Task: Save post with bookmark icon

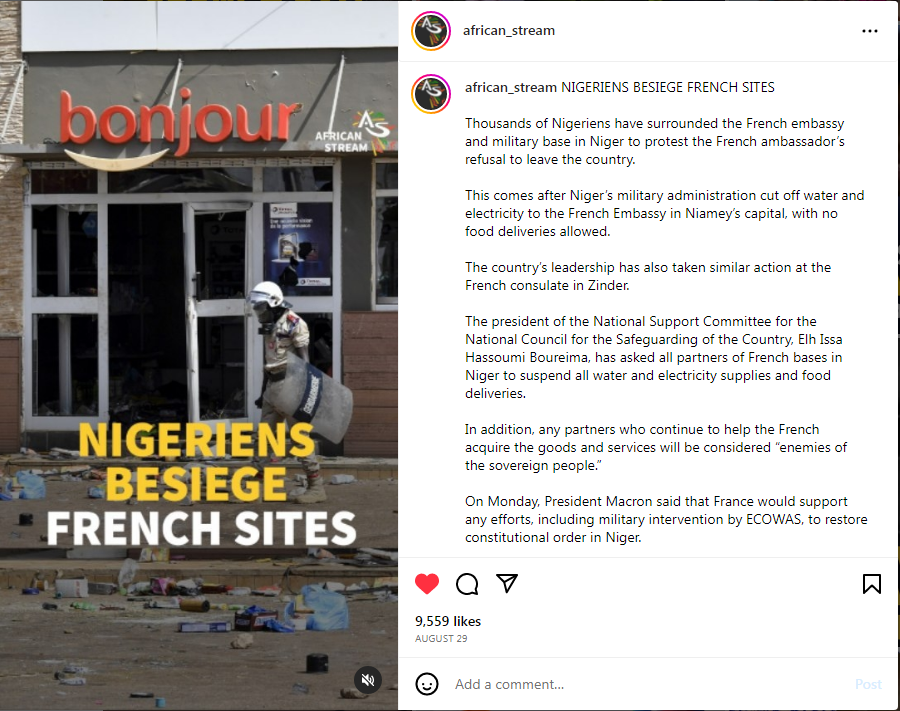Action: 871,584
